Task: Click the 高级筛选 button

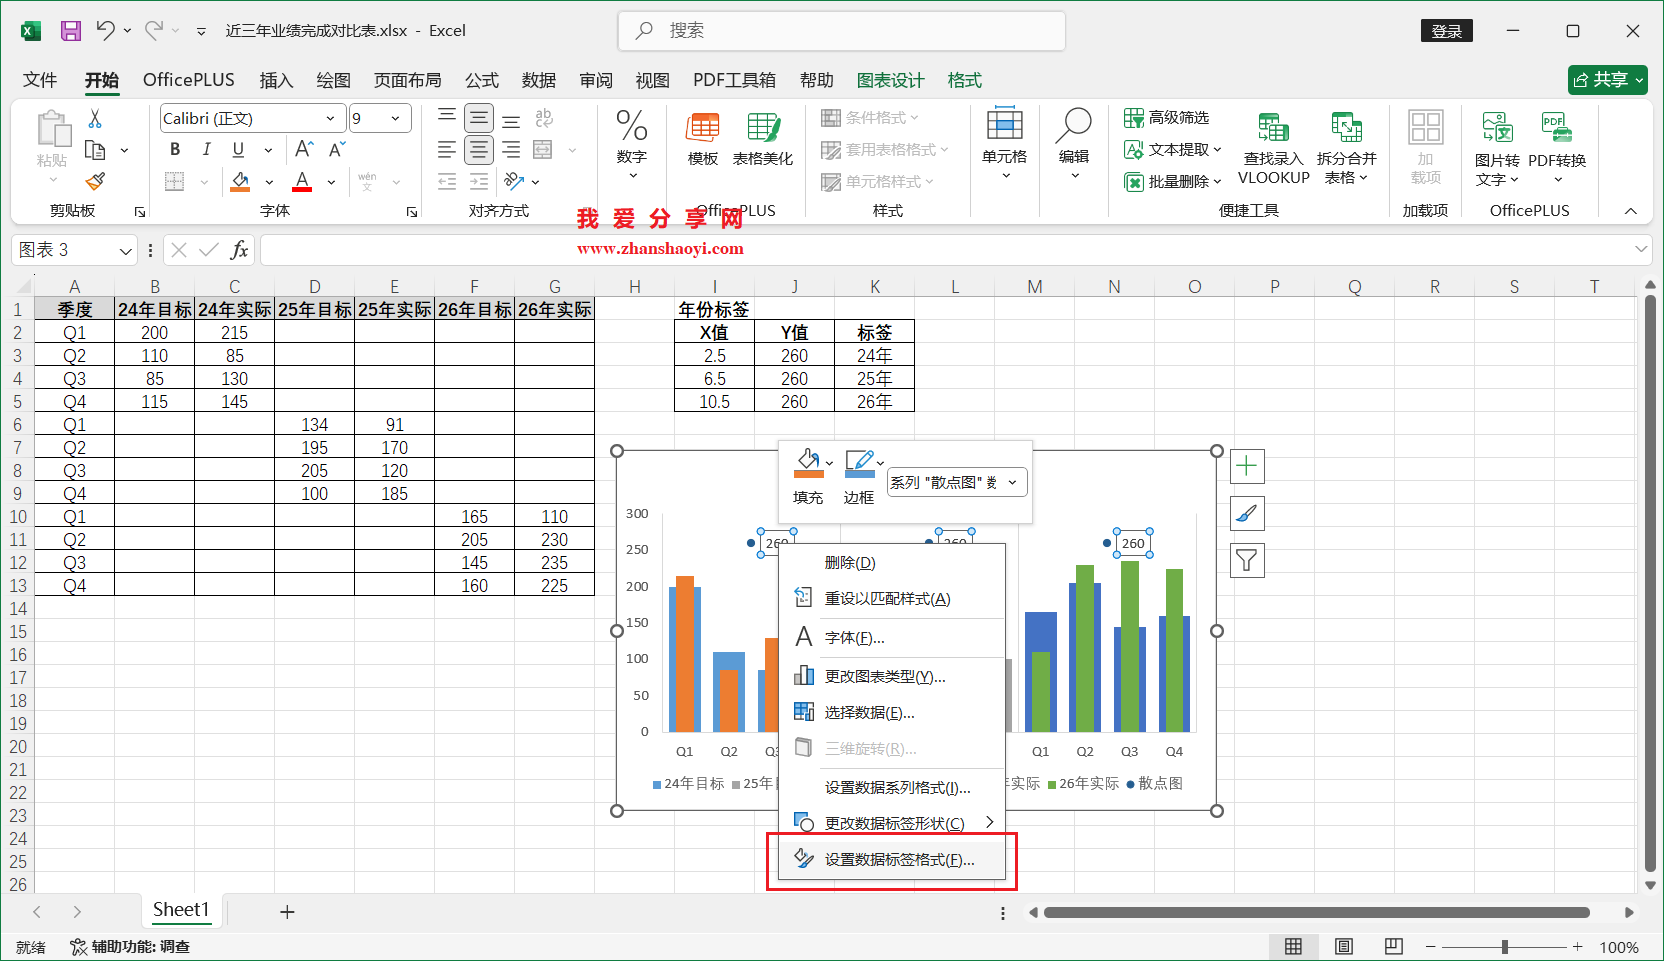Action: click(1166, 117)
